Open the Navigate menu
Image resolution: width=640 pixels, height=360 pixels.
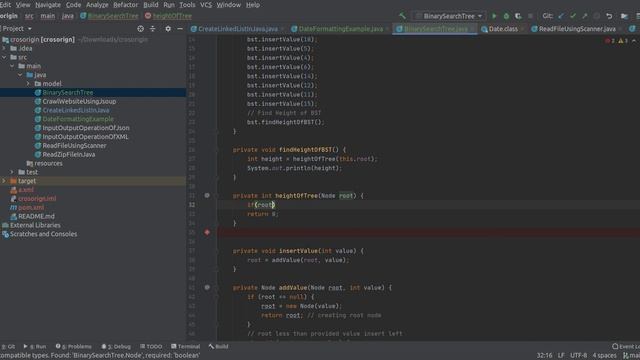tap(48, 5)
